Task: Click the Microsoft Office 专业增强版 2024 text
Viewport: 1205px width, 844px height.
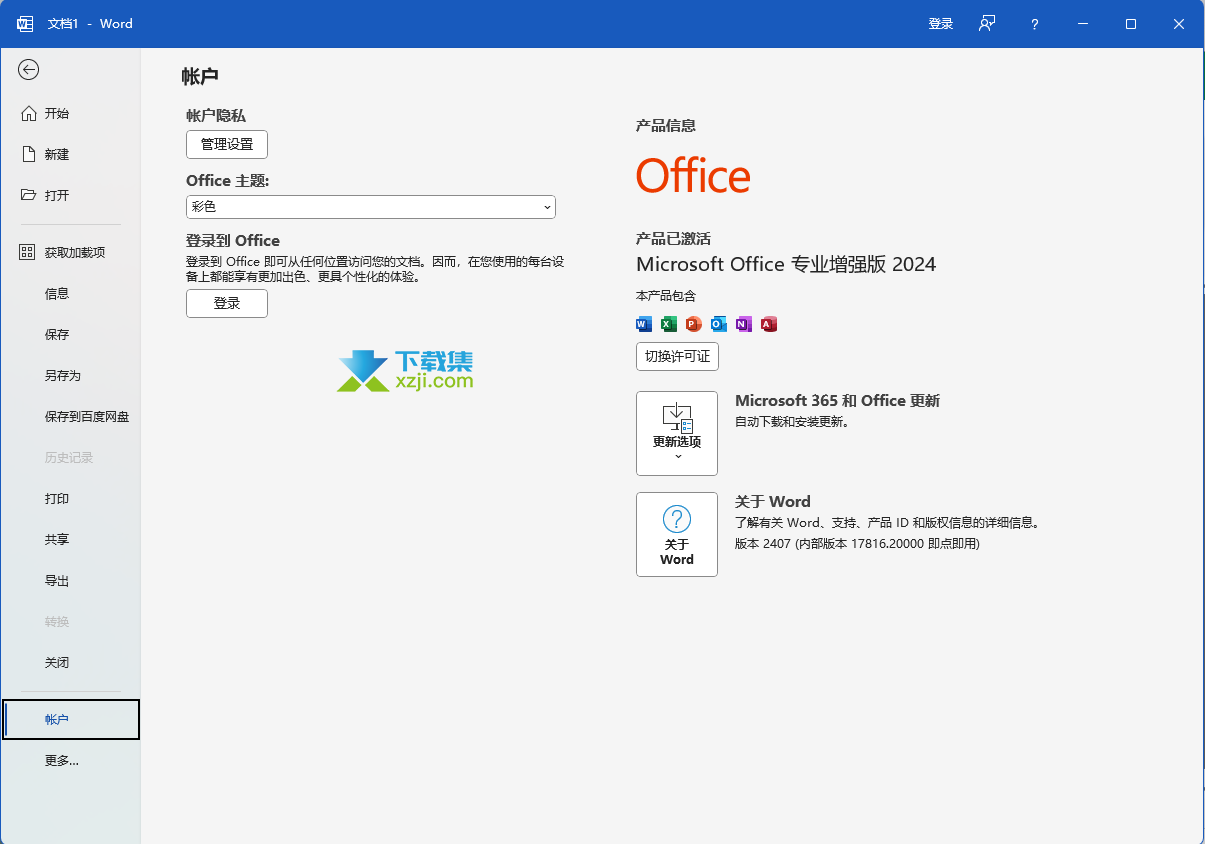Action: pyautogui.click(x=786, y=264)
